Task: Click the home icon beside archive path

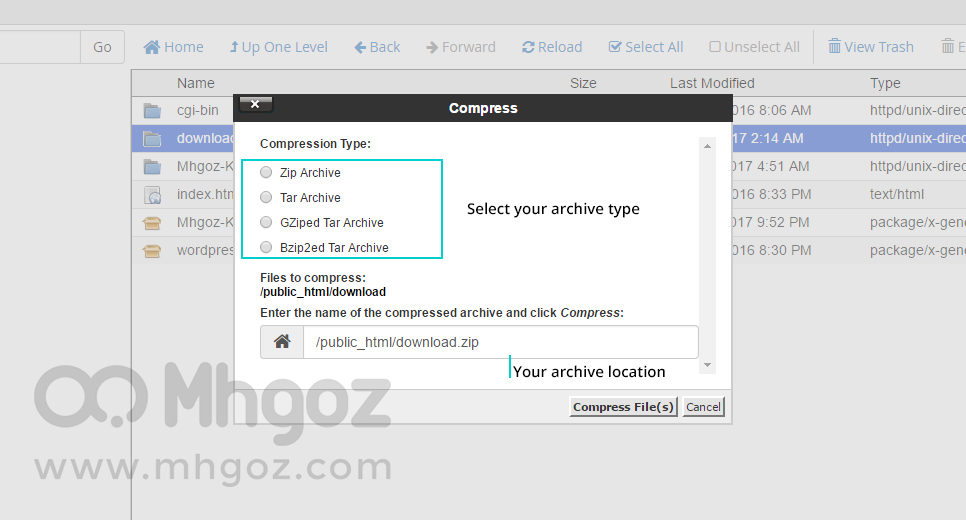Action: pyautogui.click(x=282, y=342)
